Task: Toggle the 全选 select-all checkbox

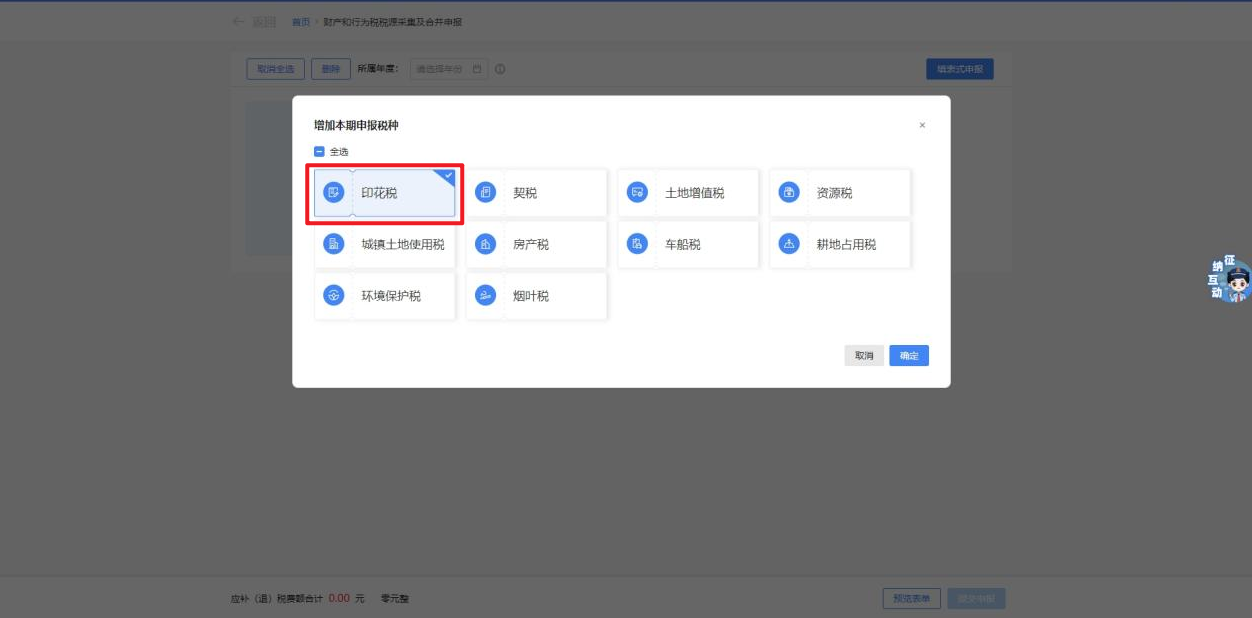Action: coord(320,152)
